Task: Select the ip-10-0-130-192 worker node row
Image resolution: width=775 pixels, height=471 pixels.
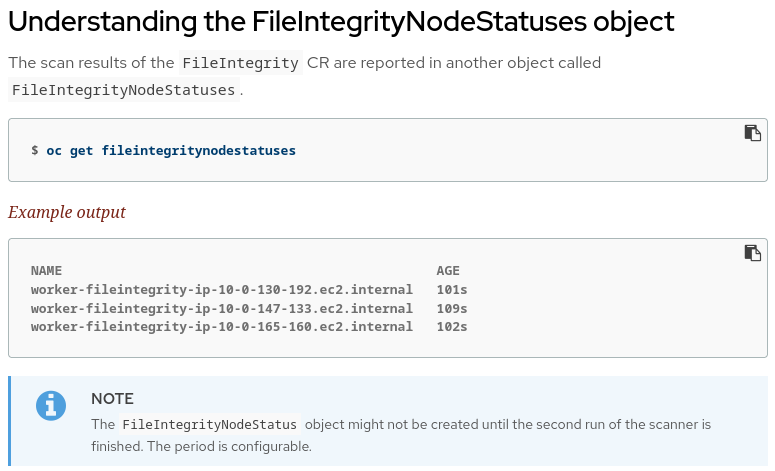Action: [221, 290]
